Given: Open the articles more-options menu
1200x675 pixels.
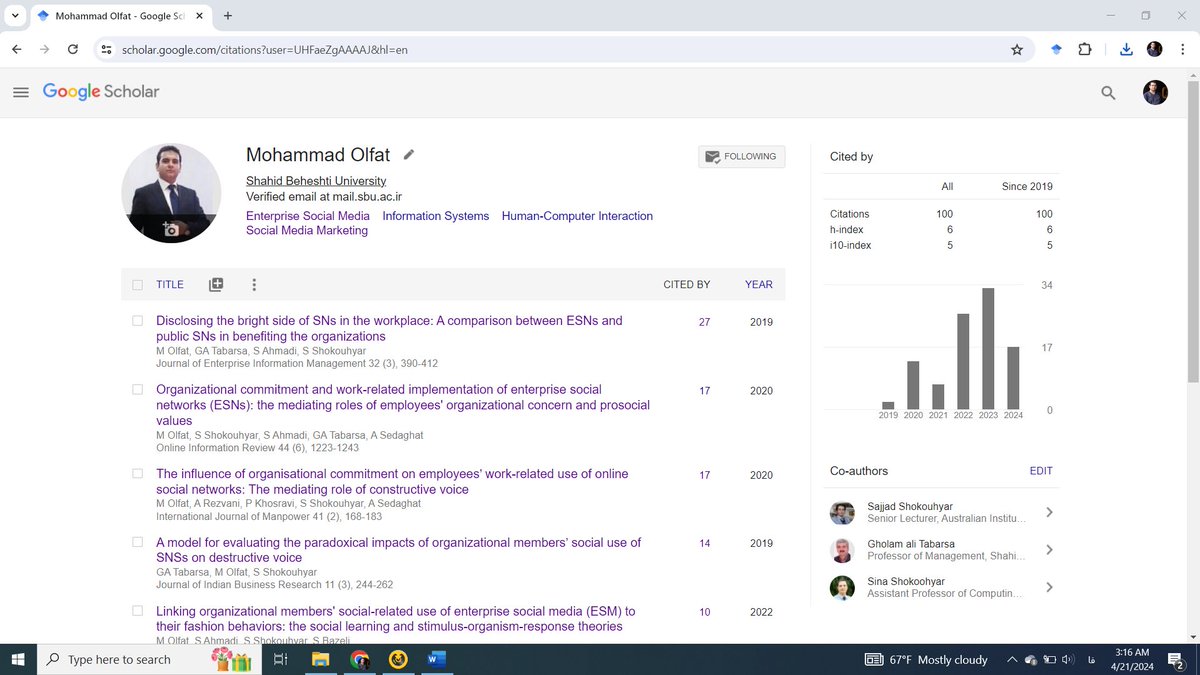Looking at the screenshot, I should click(x=254, y=285).
